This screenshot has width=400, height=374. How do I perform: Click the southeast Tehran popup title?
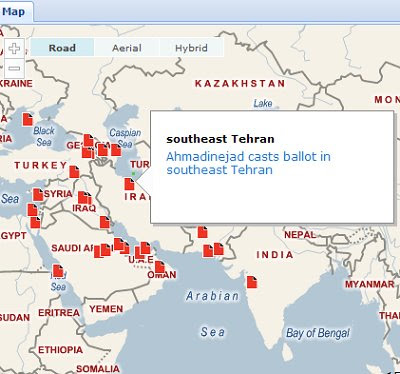coord(220,139)
